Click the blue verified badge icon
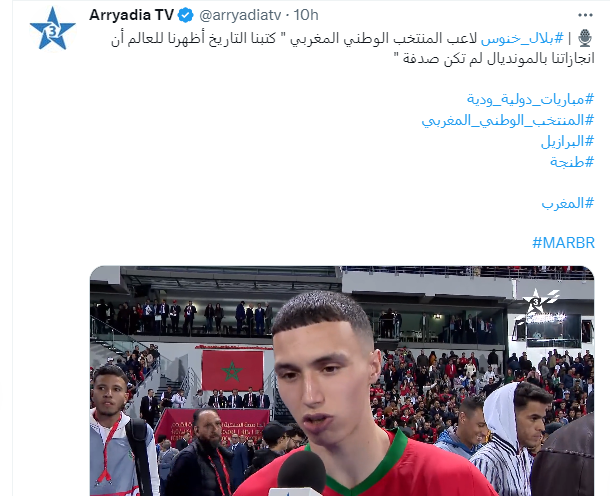This screenshot has height=496, width=610. click(186, 16)
